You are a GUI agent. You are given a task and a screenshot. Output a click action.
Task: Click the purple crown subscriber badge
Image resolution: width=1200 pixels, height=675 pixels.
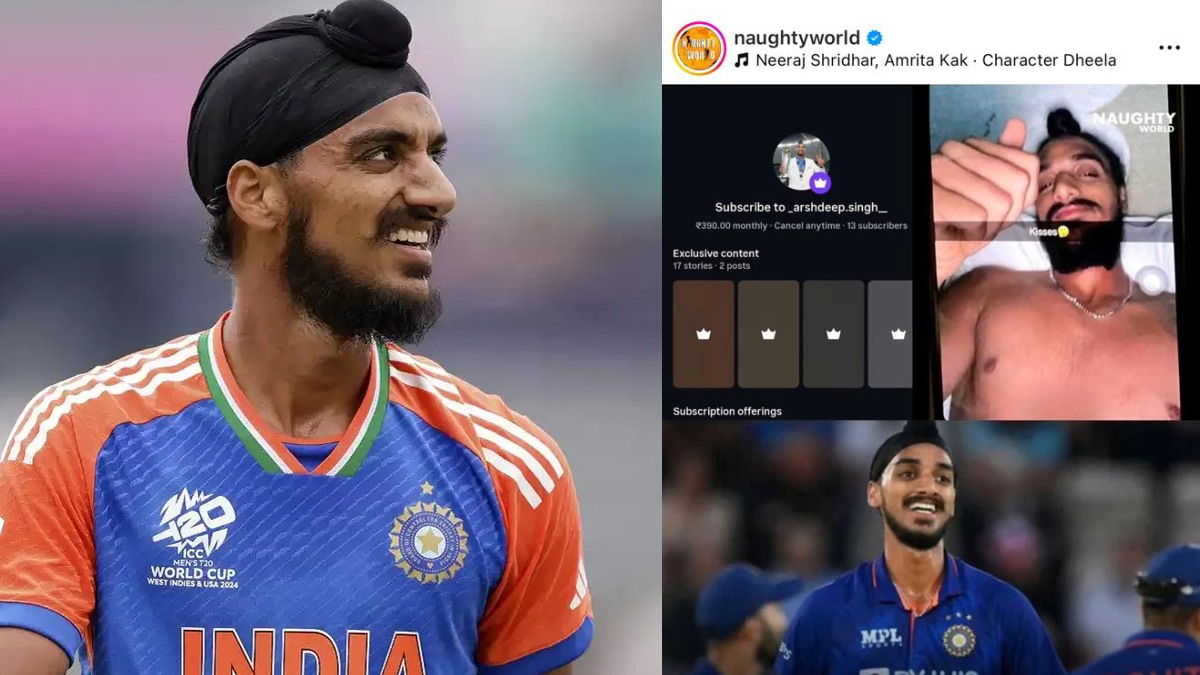(820, 183)
